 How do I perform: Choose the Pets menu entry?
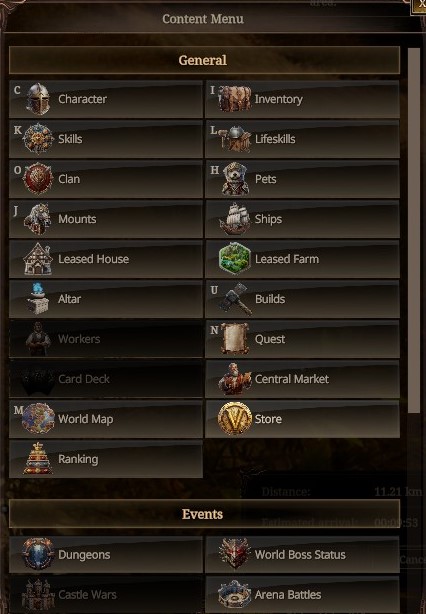click(302, 179)
